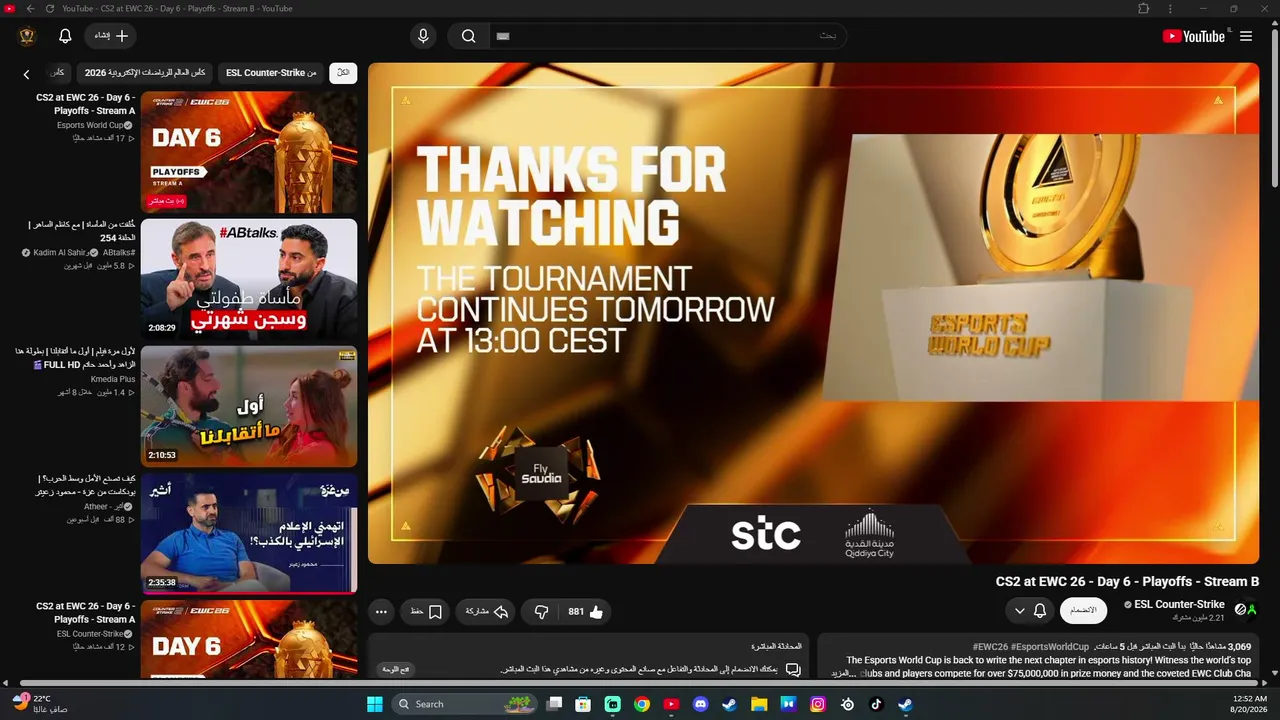
Task: Open Task View on the taskbar
Action: (554, 704)
